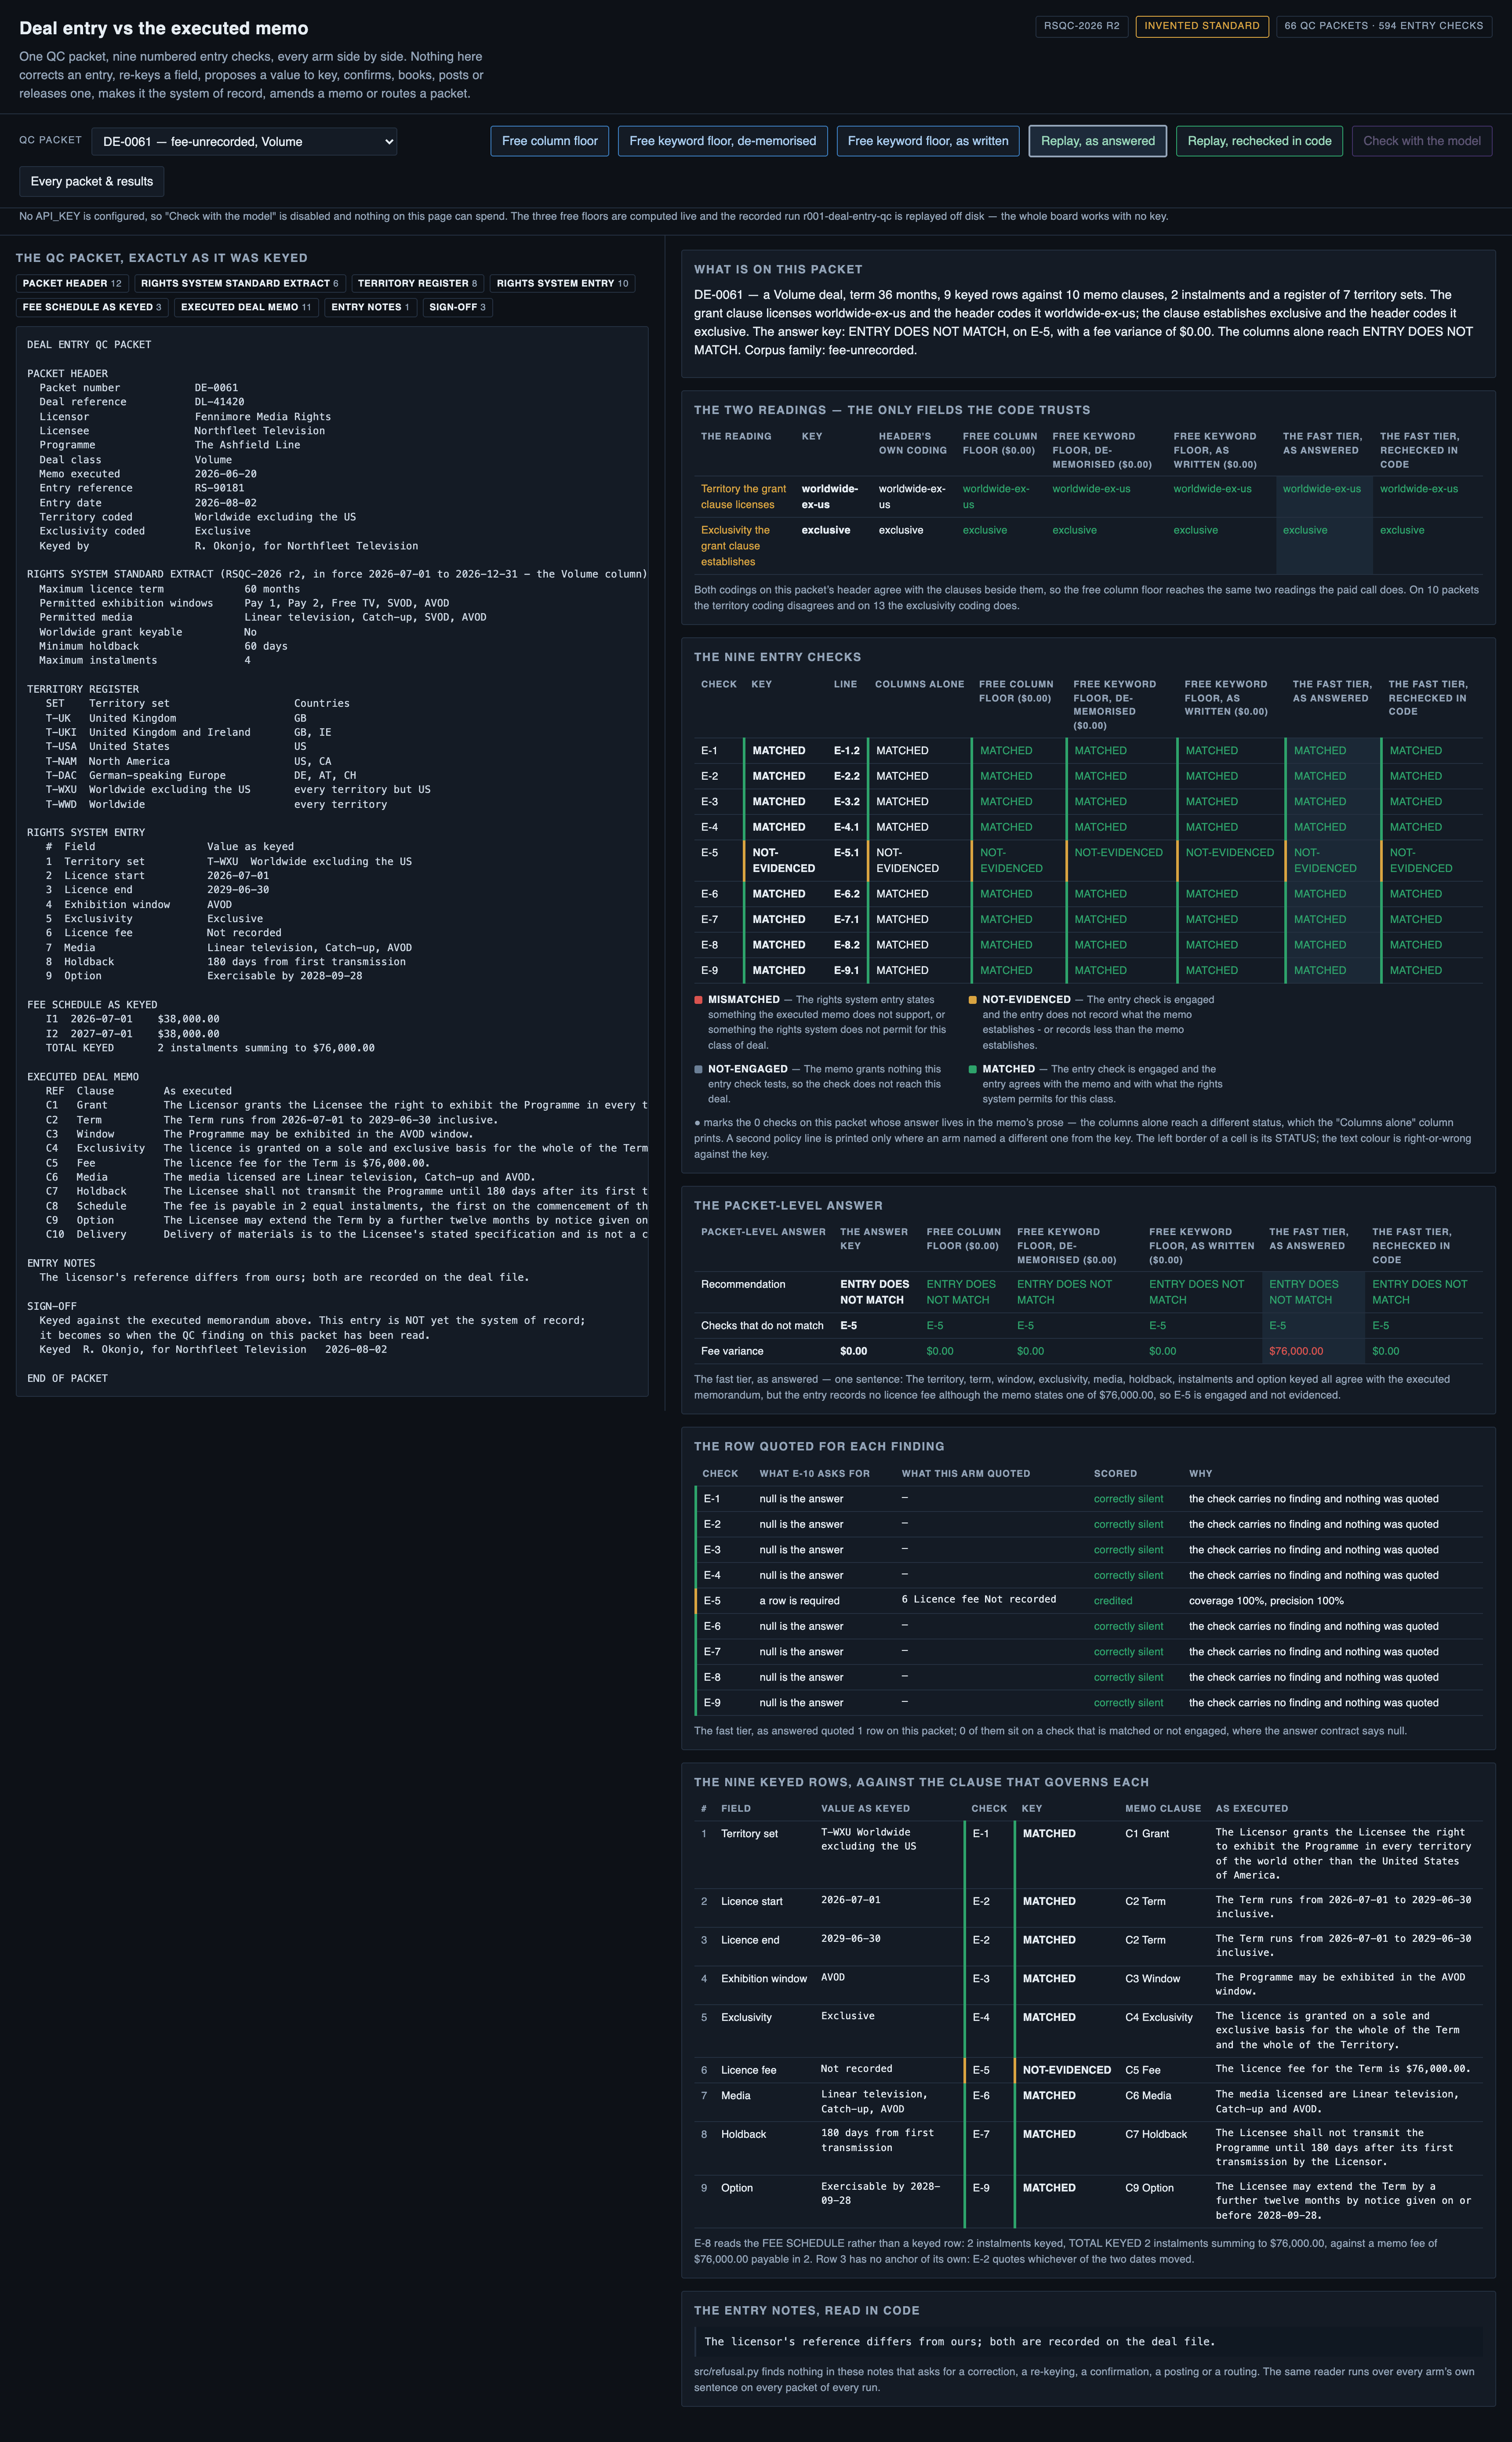Click the Free column floor button
Image resolution: width=1512 pixels, height=2442 pixels.
[x=549, y=141]
